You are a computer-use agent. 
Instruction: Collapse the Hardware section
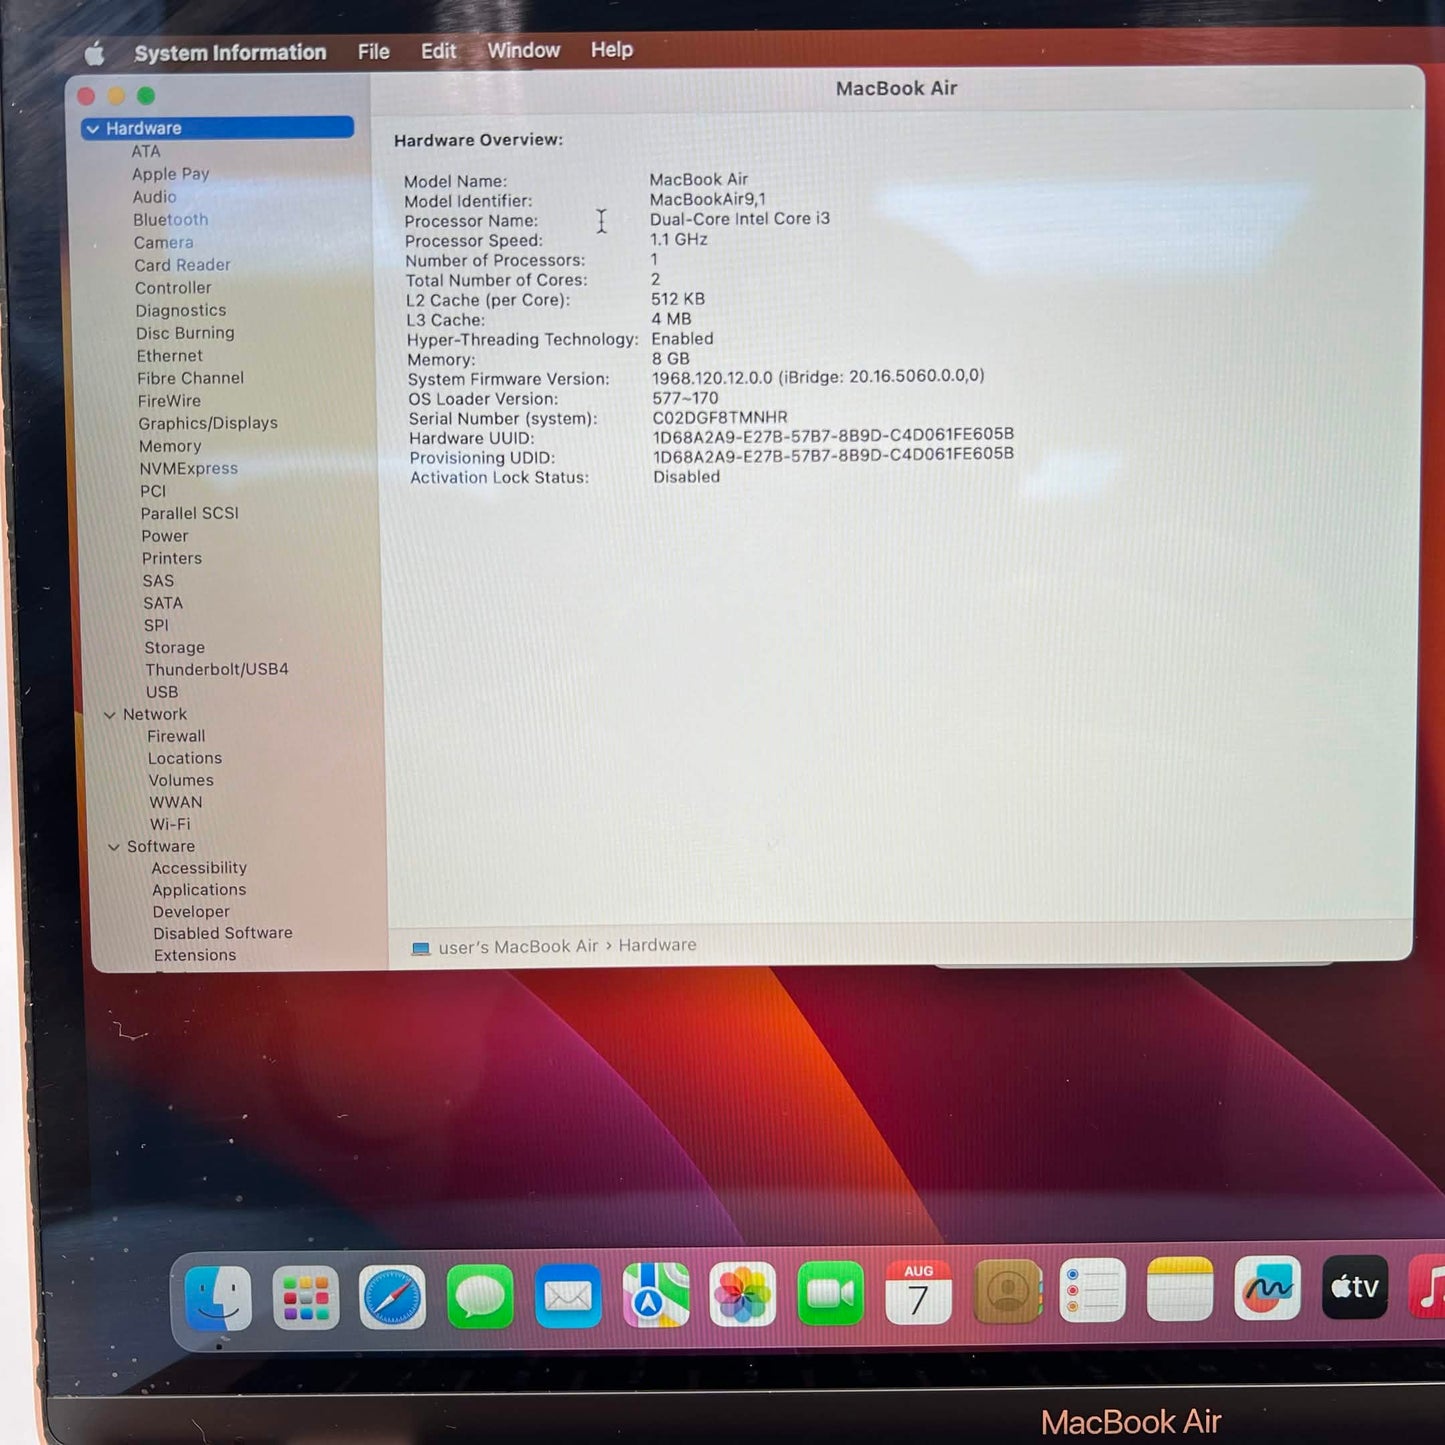pos(93,129)
